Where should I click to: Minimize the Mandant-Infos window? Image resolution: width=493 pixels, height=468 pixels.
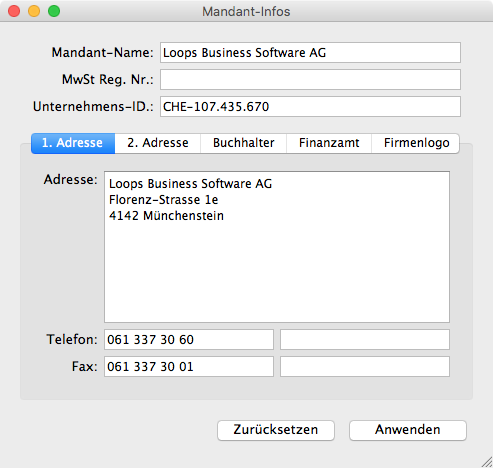(x=34, y=11)
